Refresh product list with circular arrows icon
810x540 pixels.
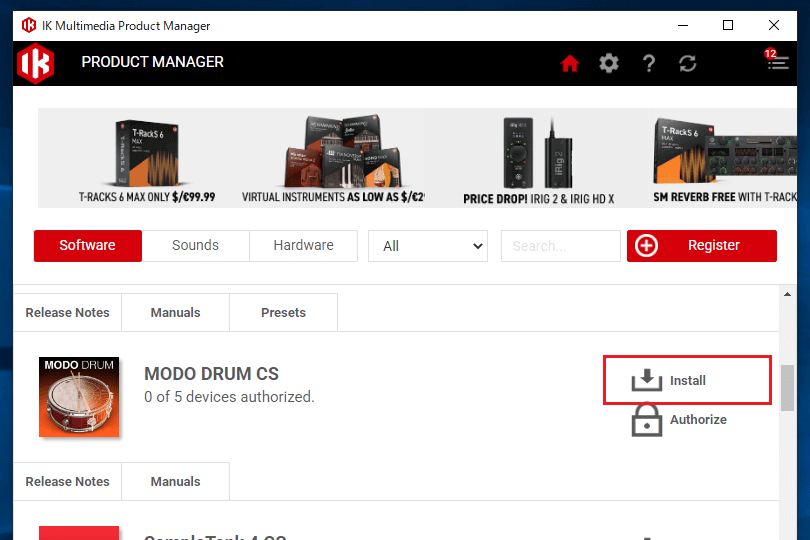tap(688, 64)
